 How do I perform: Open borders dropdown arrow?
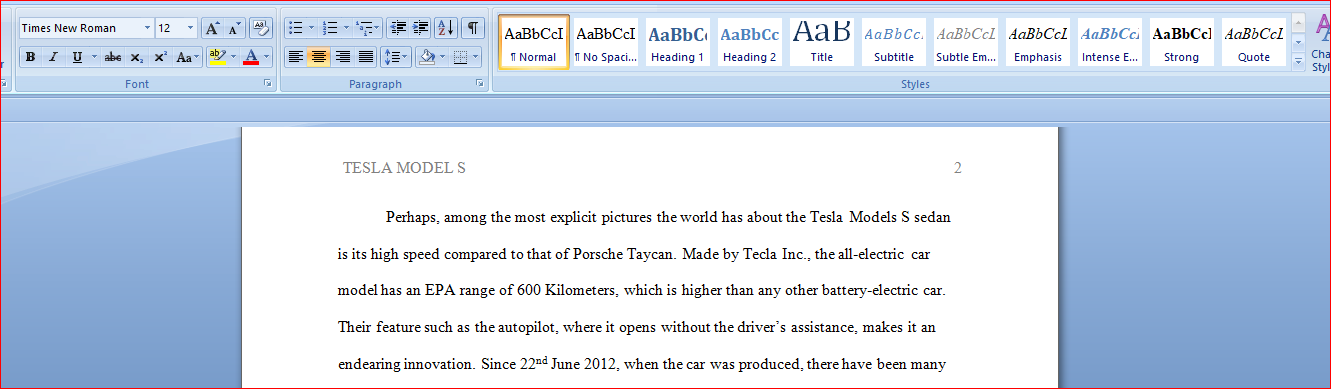click(476, 57)
